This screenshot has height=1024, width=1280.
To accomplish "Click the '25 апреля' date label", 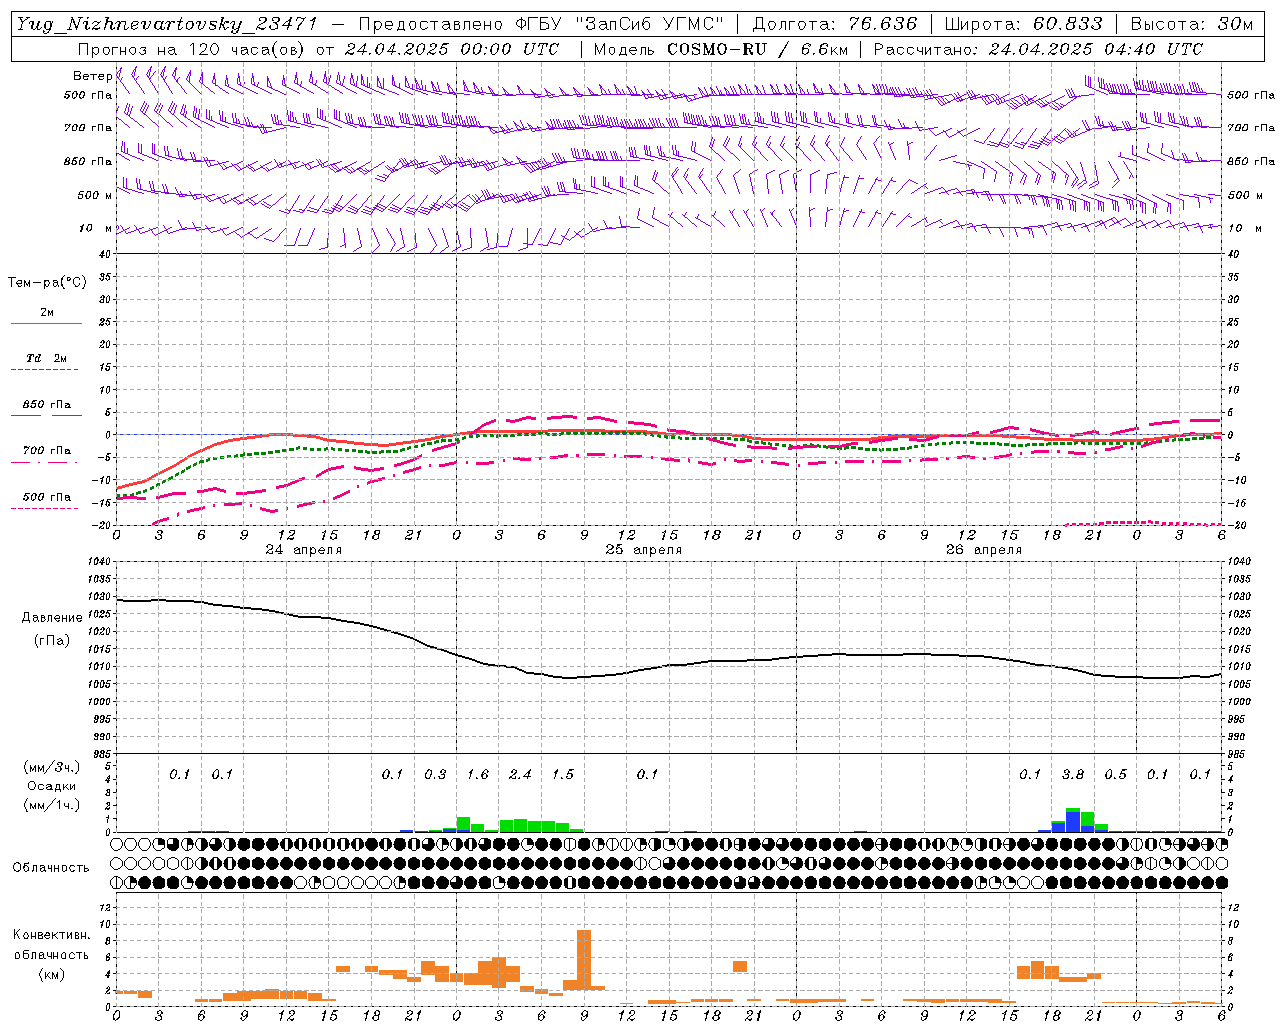I will [x=644, y=550].
